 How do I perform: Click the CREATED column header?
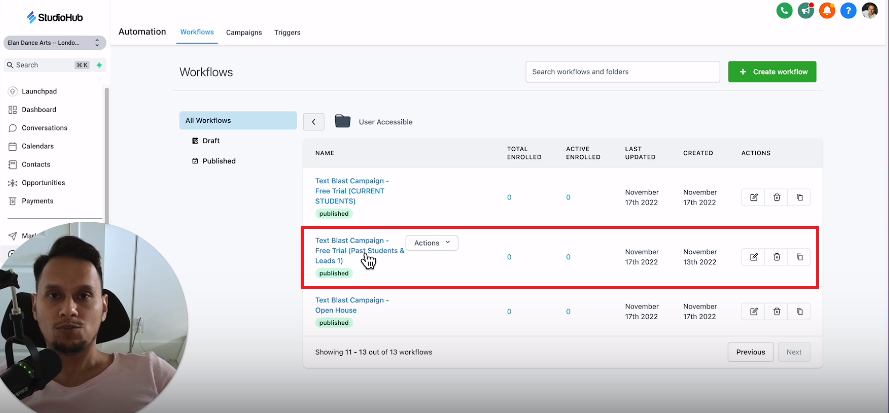(698, 153)
